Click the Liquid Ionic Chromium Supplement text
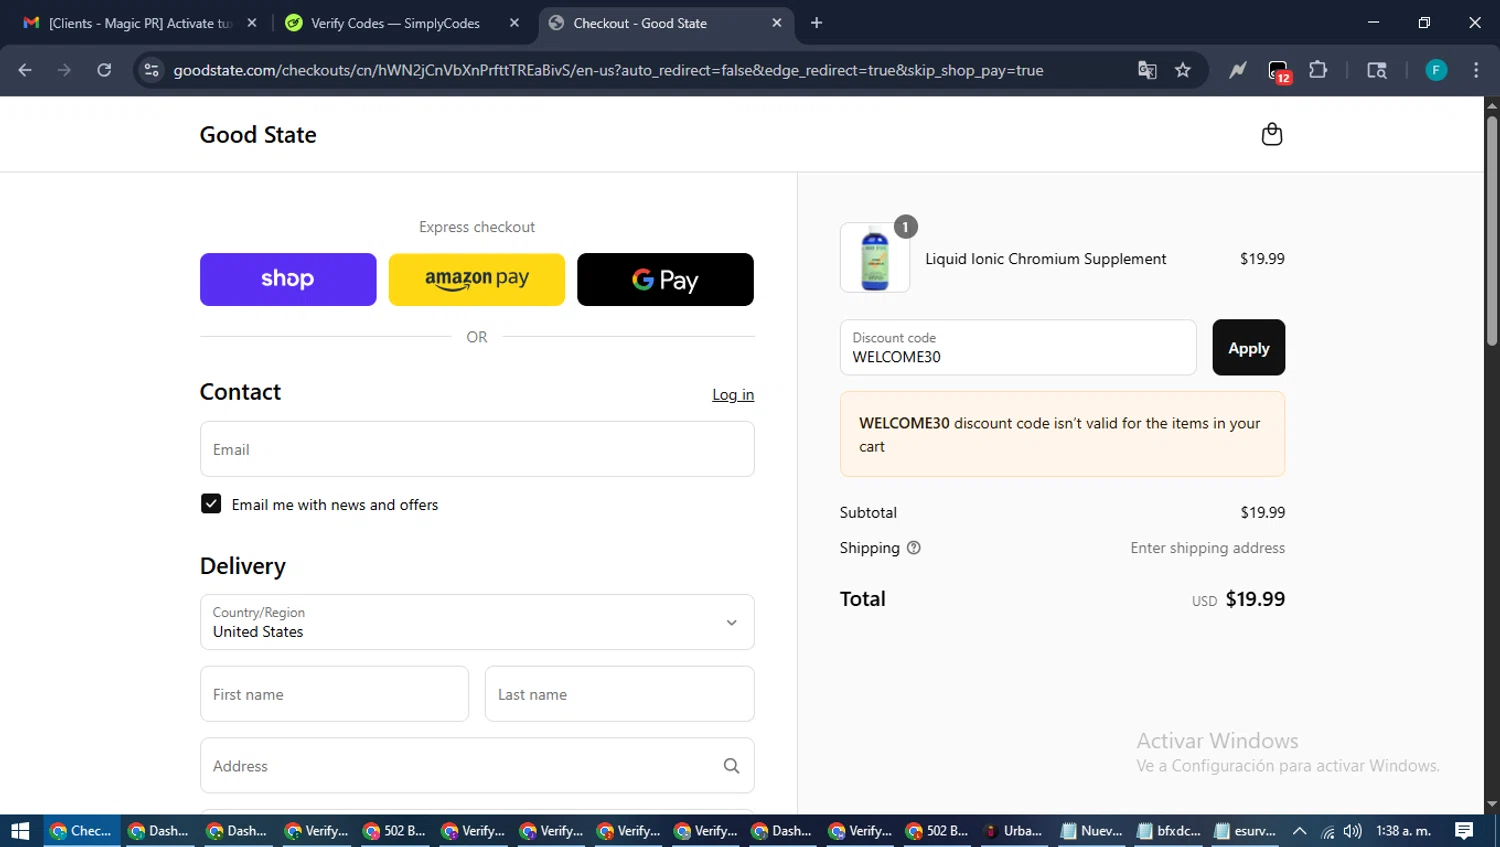The image size is (1500, 847). click(x=1046, y=259)
